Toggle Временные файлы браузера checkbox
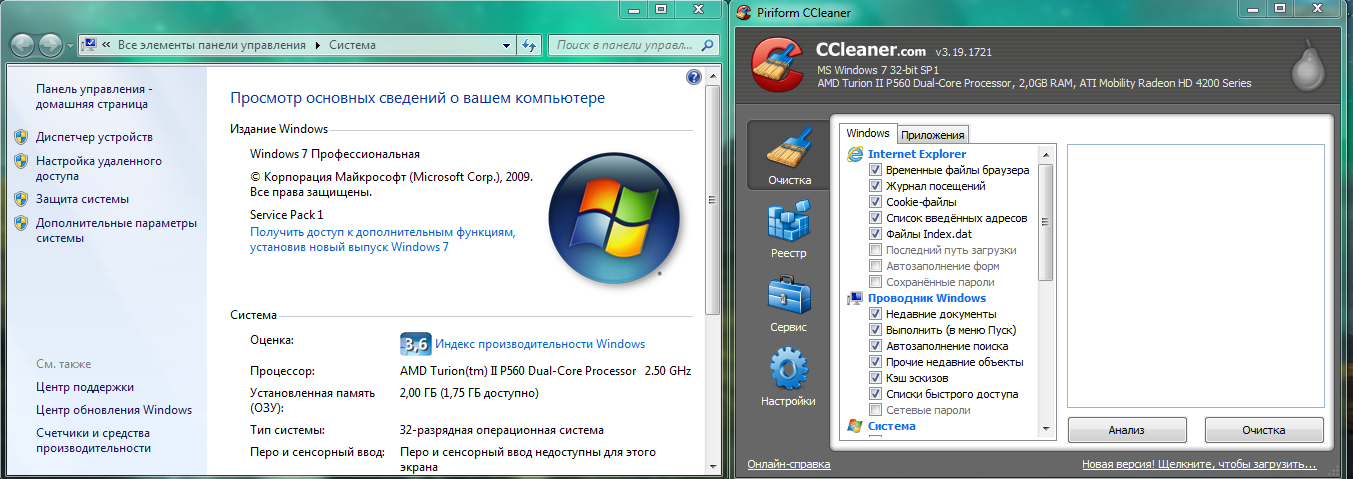 pyautogui.click(x=876, y=170)
